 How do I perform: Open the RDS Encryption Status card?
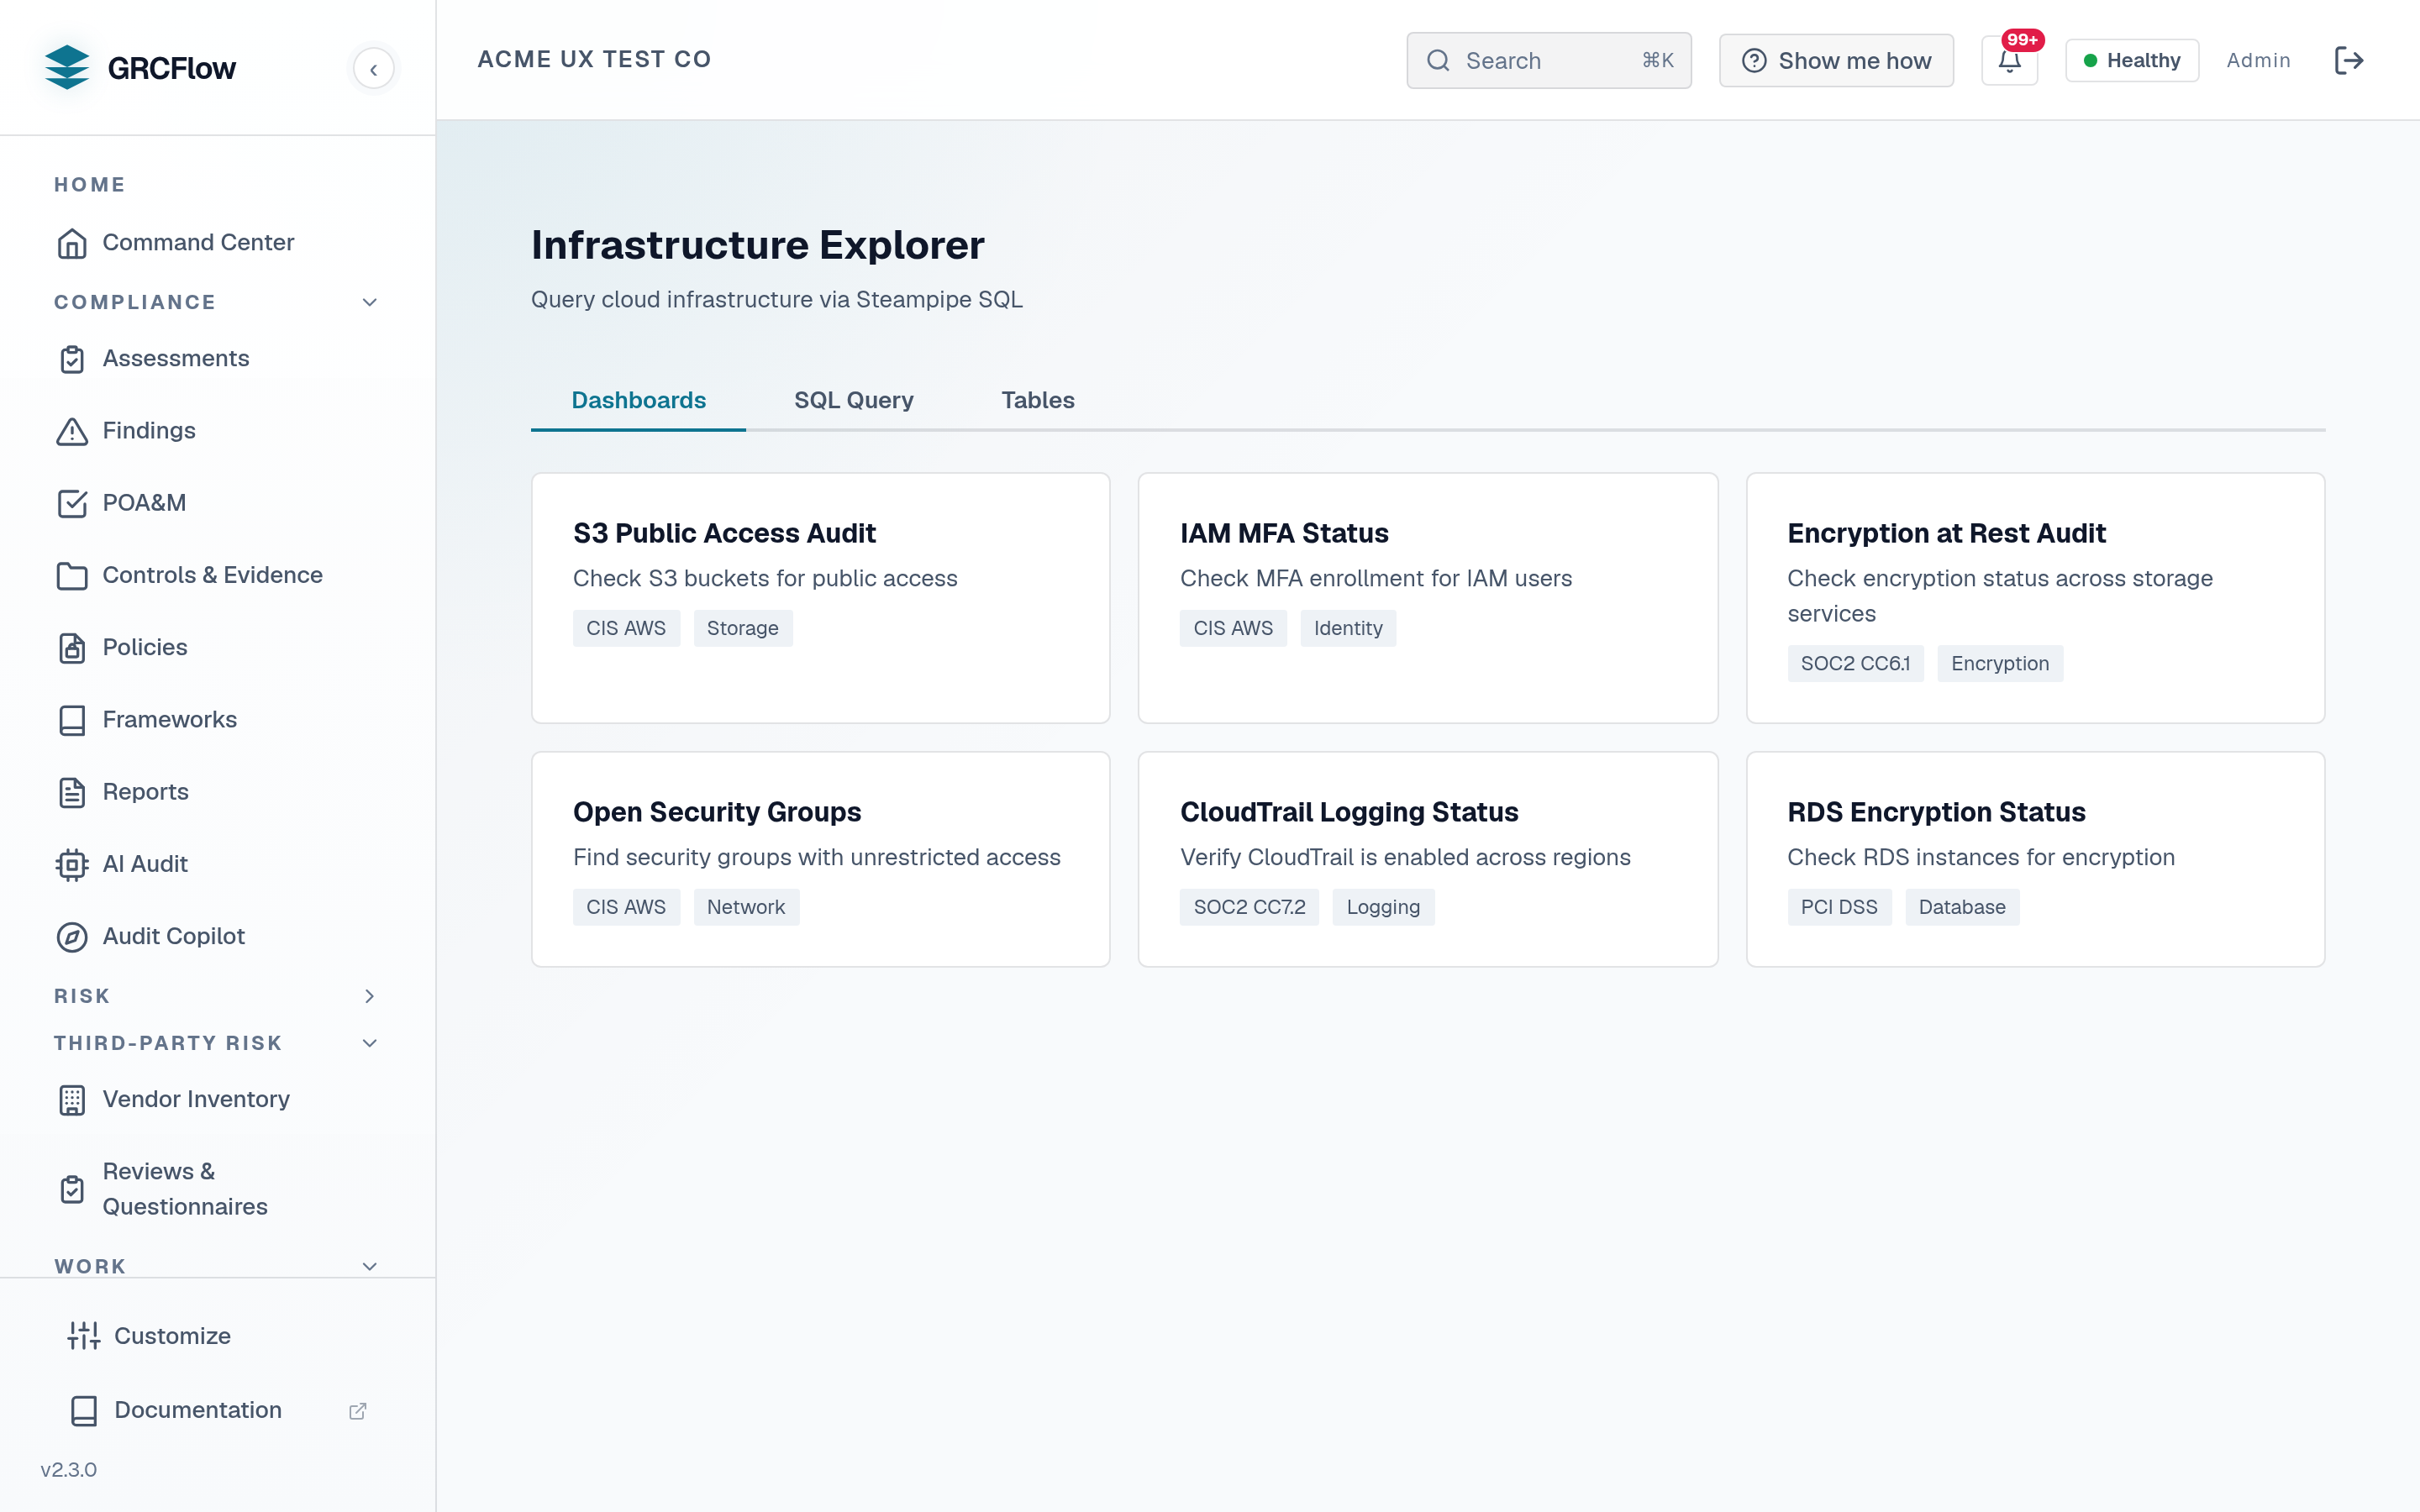click(x=2035, y=859)
